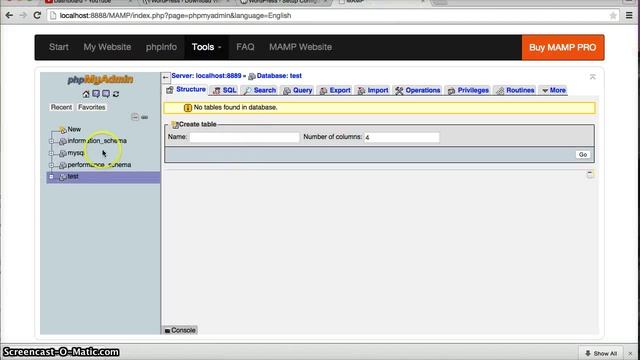640x360 pixels.
Task: Click the Go button to create table
Action: click(x=583, y=155)
